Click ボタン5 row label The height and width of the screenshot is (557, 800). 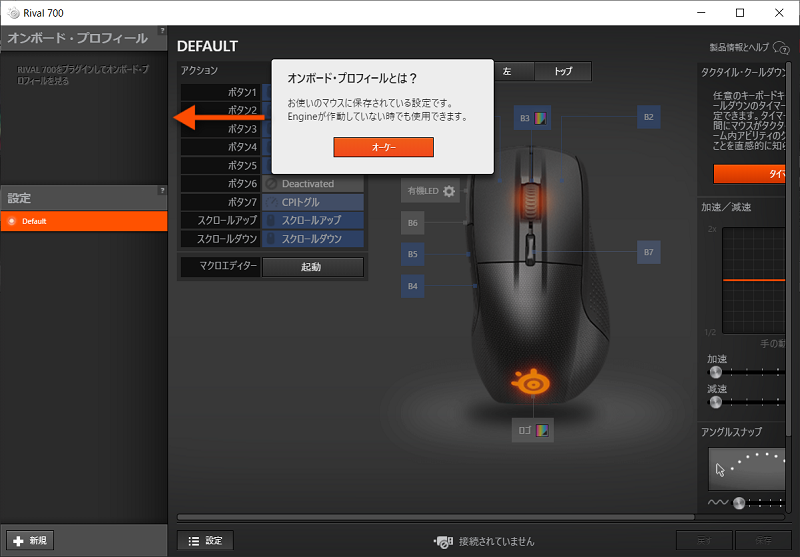pyautogui.click(x=220, y=165)
